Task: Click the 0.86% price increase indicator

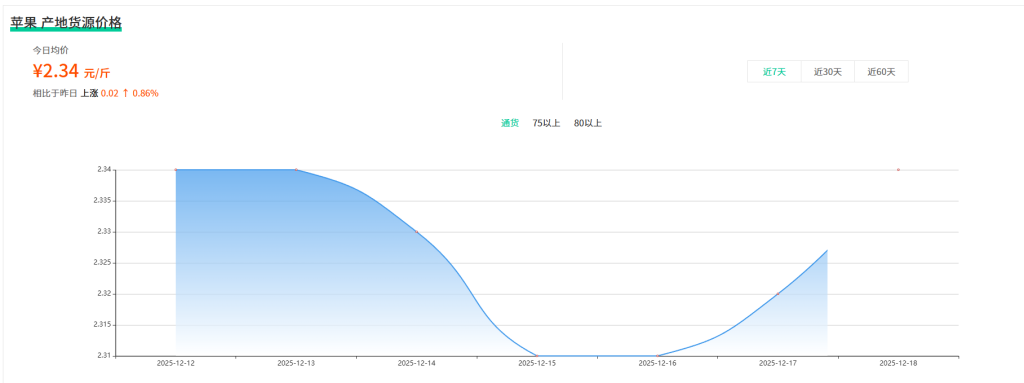Action: tap(146, 93)
